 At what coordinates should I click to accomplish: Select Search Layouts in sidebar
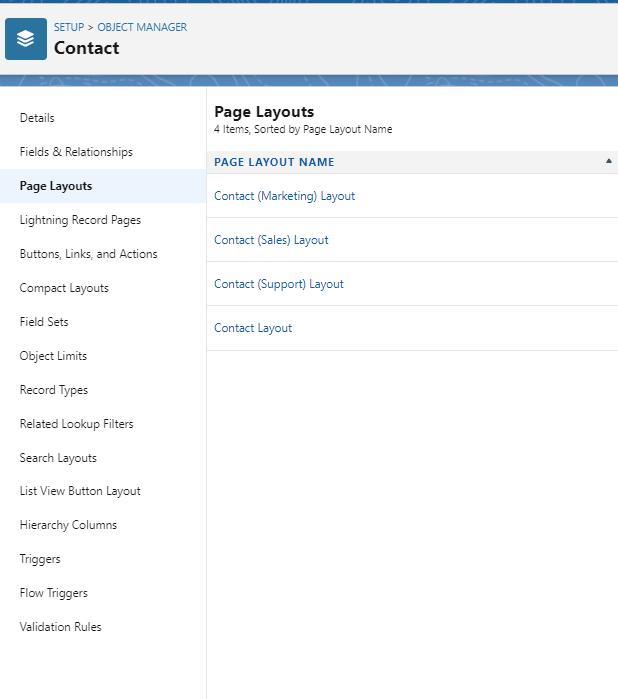pyautogui.click(x=58, y=458)
